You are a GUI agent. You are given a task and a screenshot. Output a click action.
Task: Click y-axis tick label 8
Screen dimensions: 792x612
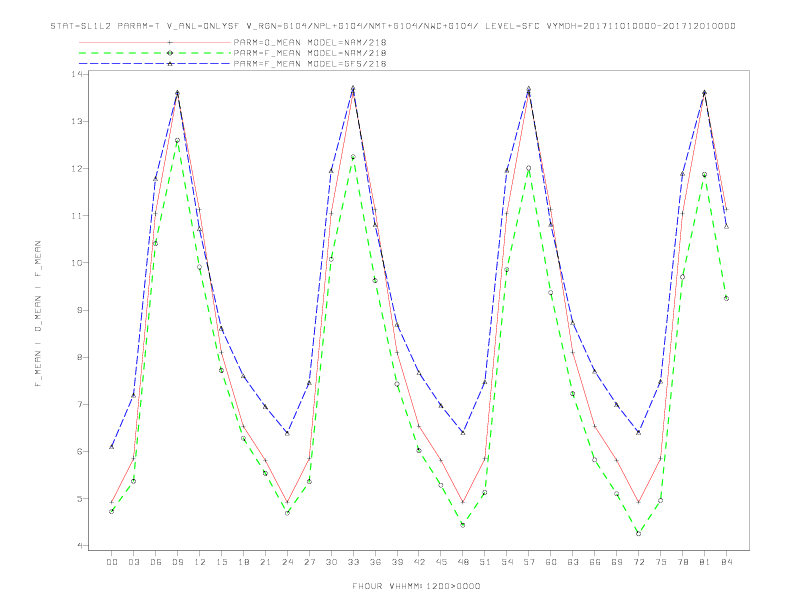80,357
